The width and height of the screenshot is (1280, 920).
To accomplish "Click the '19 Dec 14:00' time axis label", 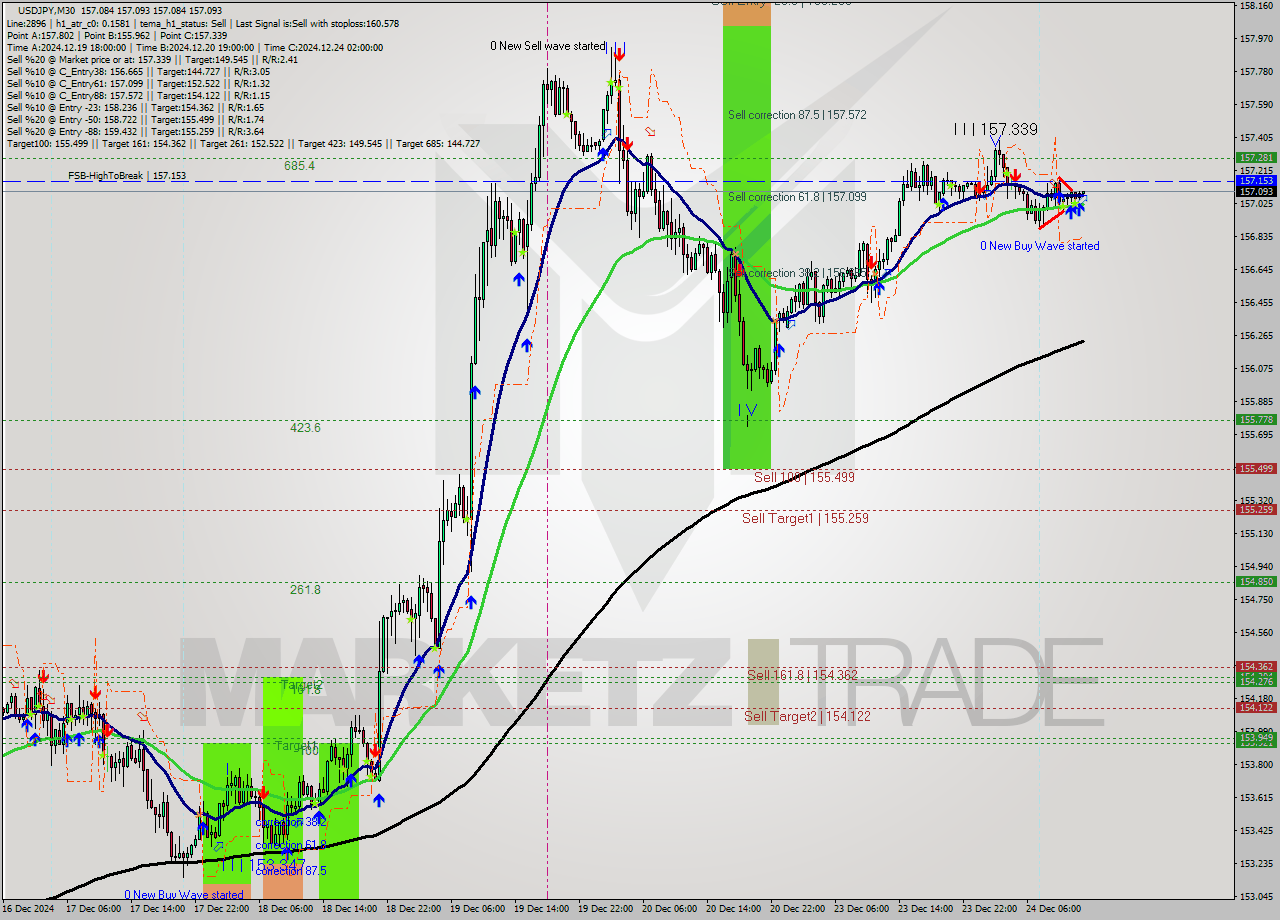I will [541, 909].
